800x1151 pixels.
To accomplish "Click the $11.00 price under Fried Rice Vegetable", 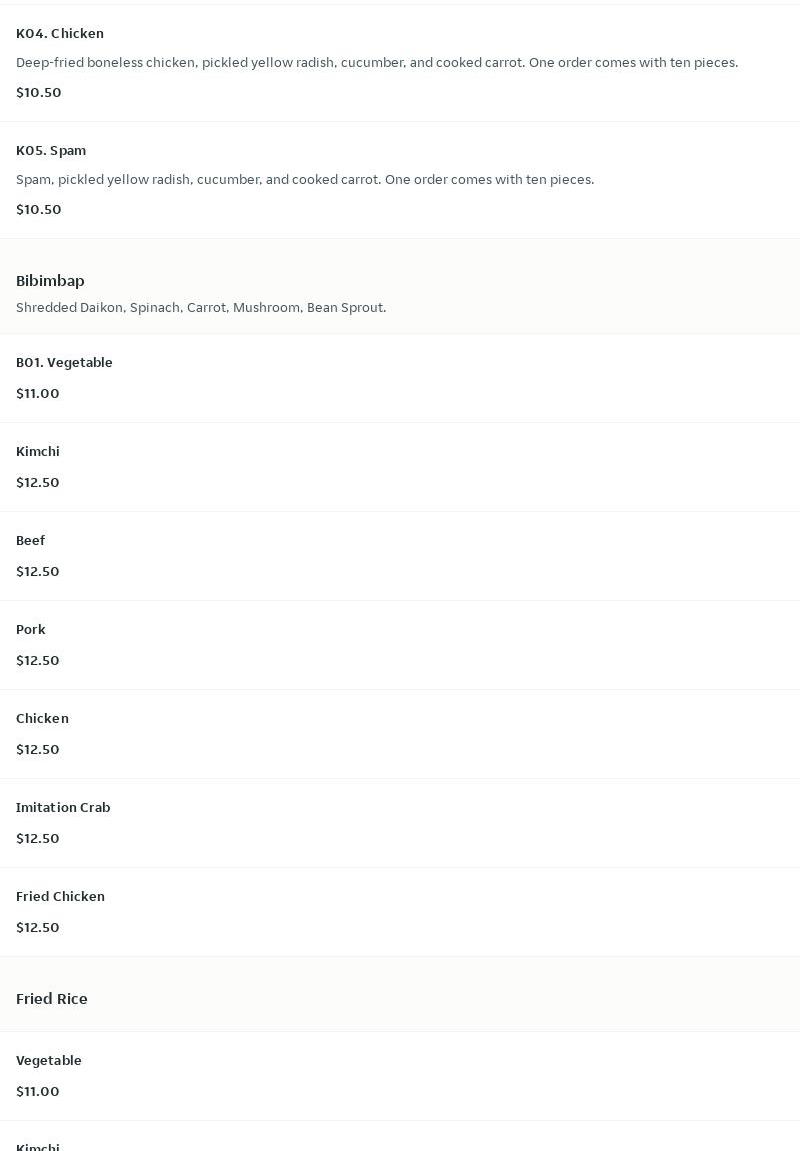I will point(38,1091).
